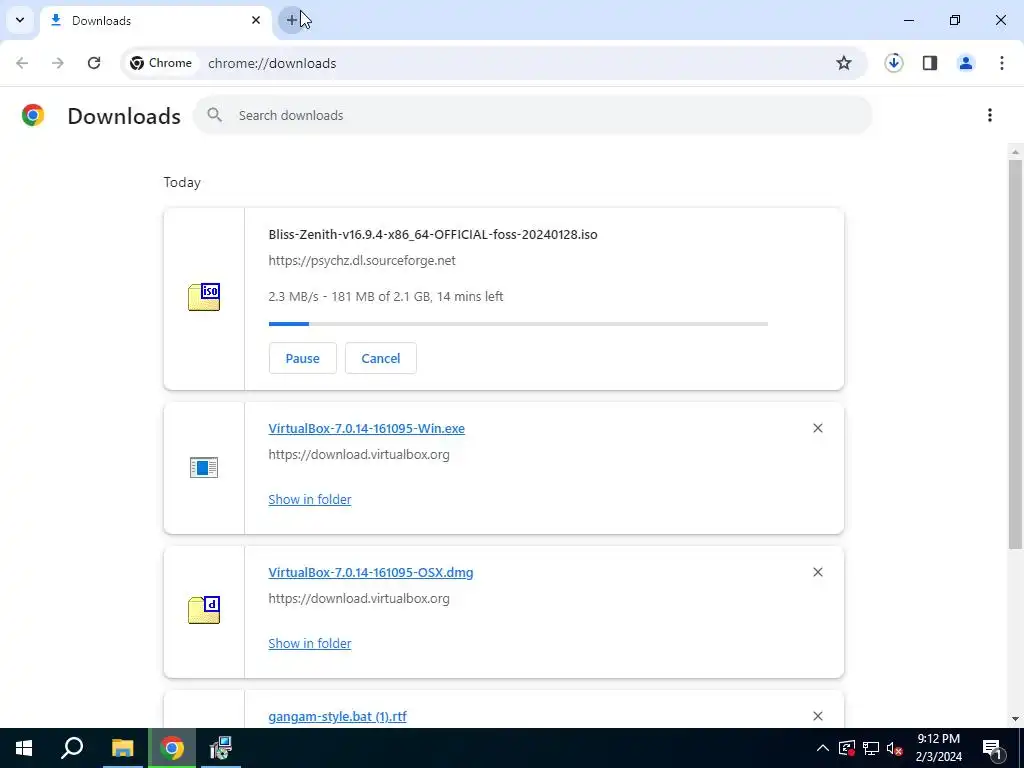Toggle the browser side panel
1024x768 pixels.
click(930, 63)
